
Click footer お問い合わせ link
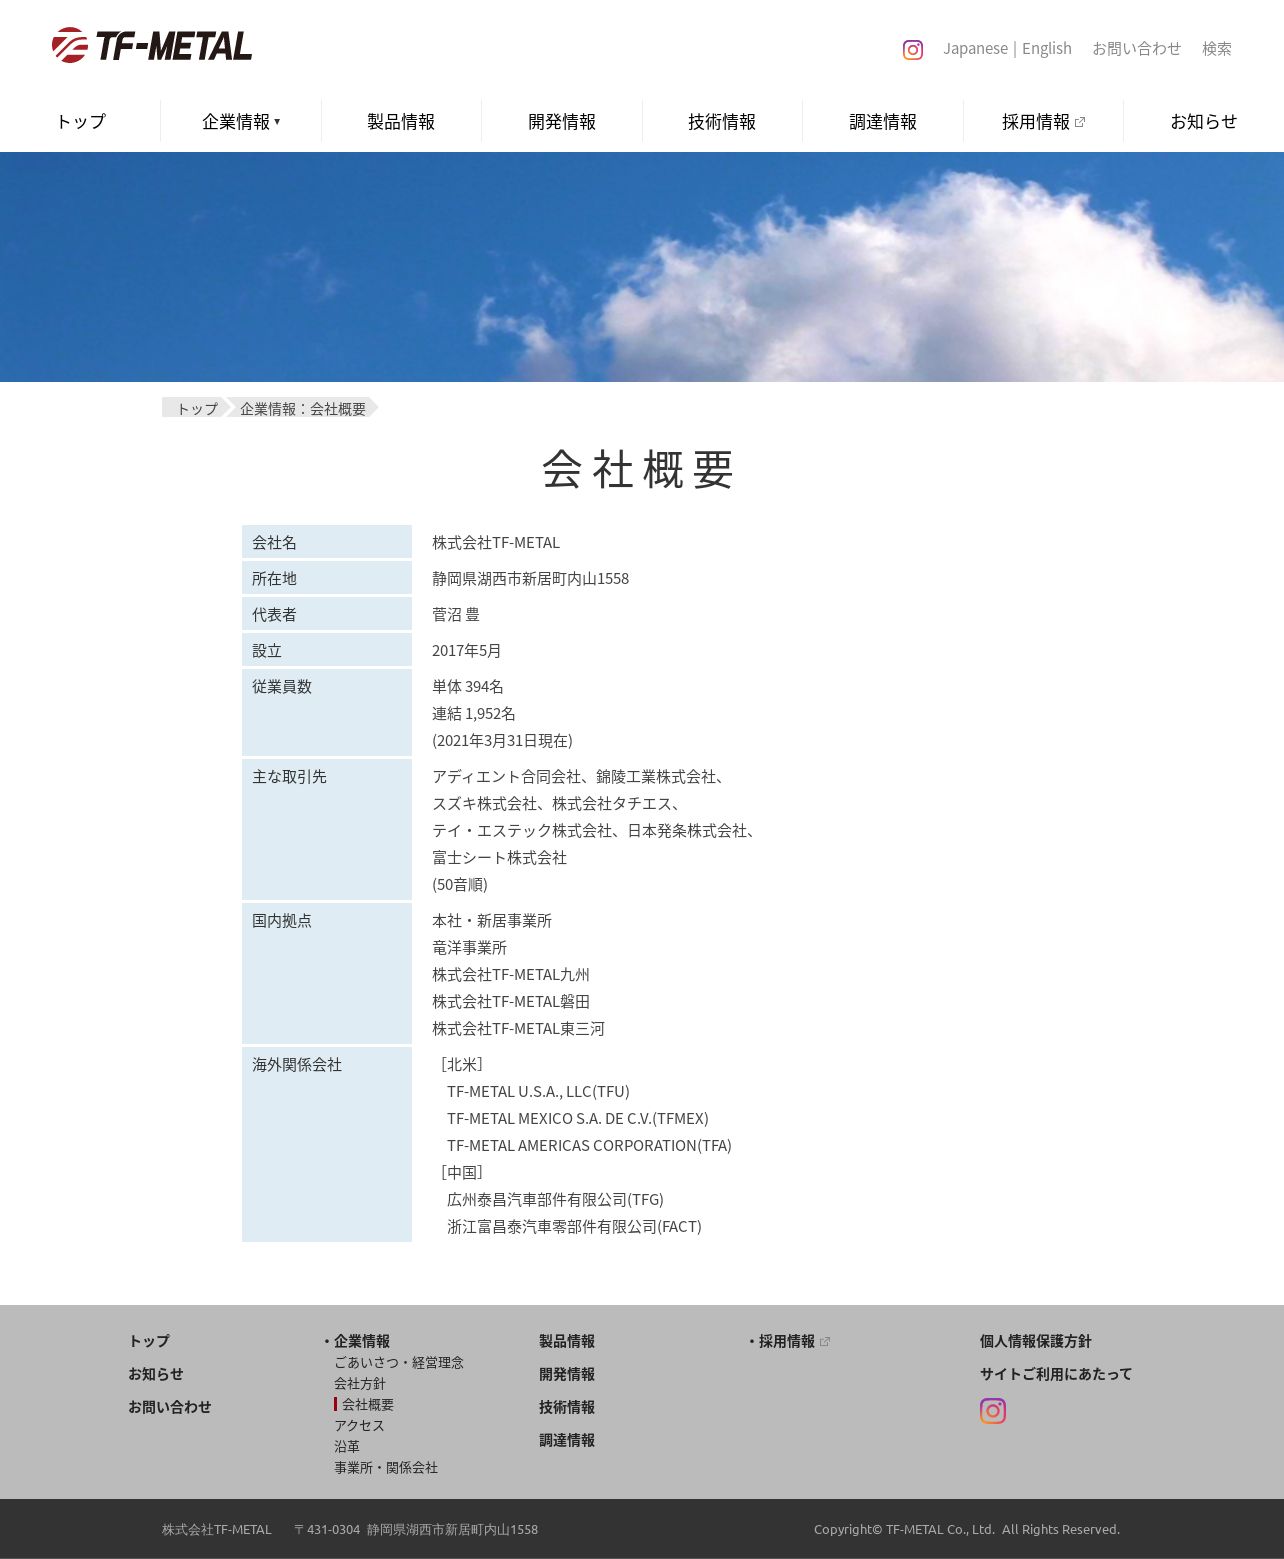pyautogui.click(x=170, y=1407)
